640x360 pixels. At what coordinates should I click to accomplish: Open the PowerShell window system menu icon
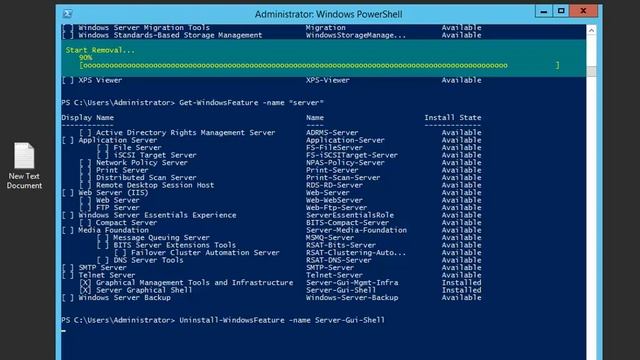[68, 14]
